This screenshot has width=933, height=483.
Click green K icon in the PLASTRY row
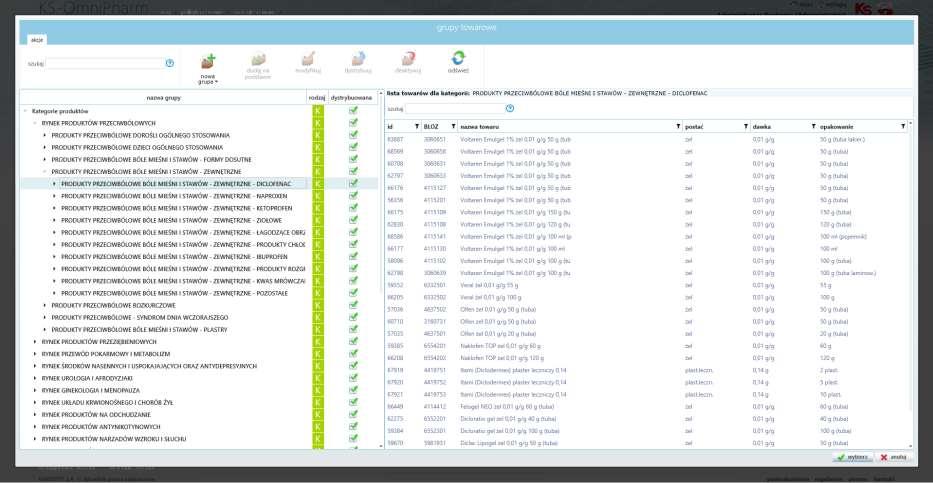pyautogui.click(x=318, y=330)
